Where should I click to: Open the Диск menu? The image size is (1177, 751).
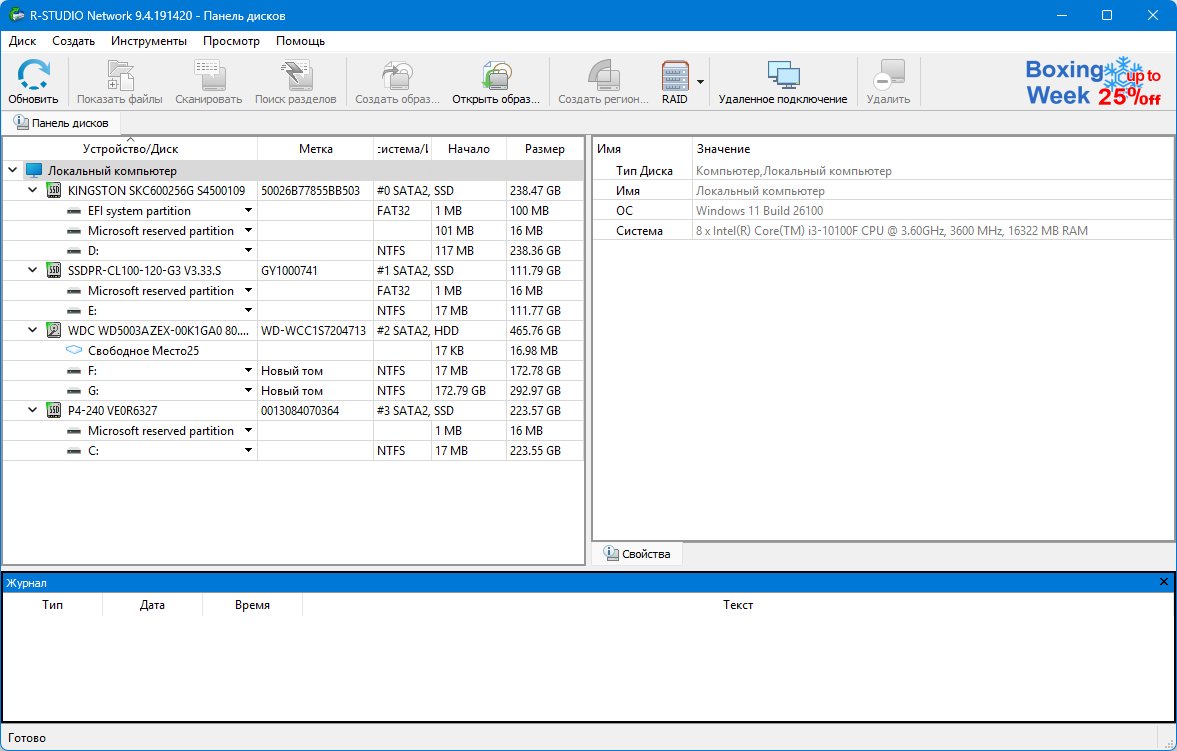tap(22, 41)
